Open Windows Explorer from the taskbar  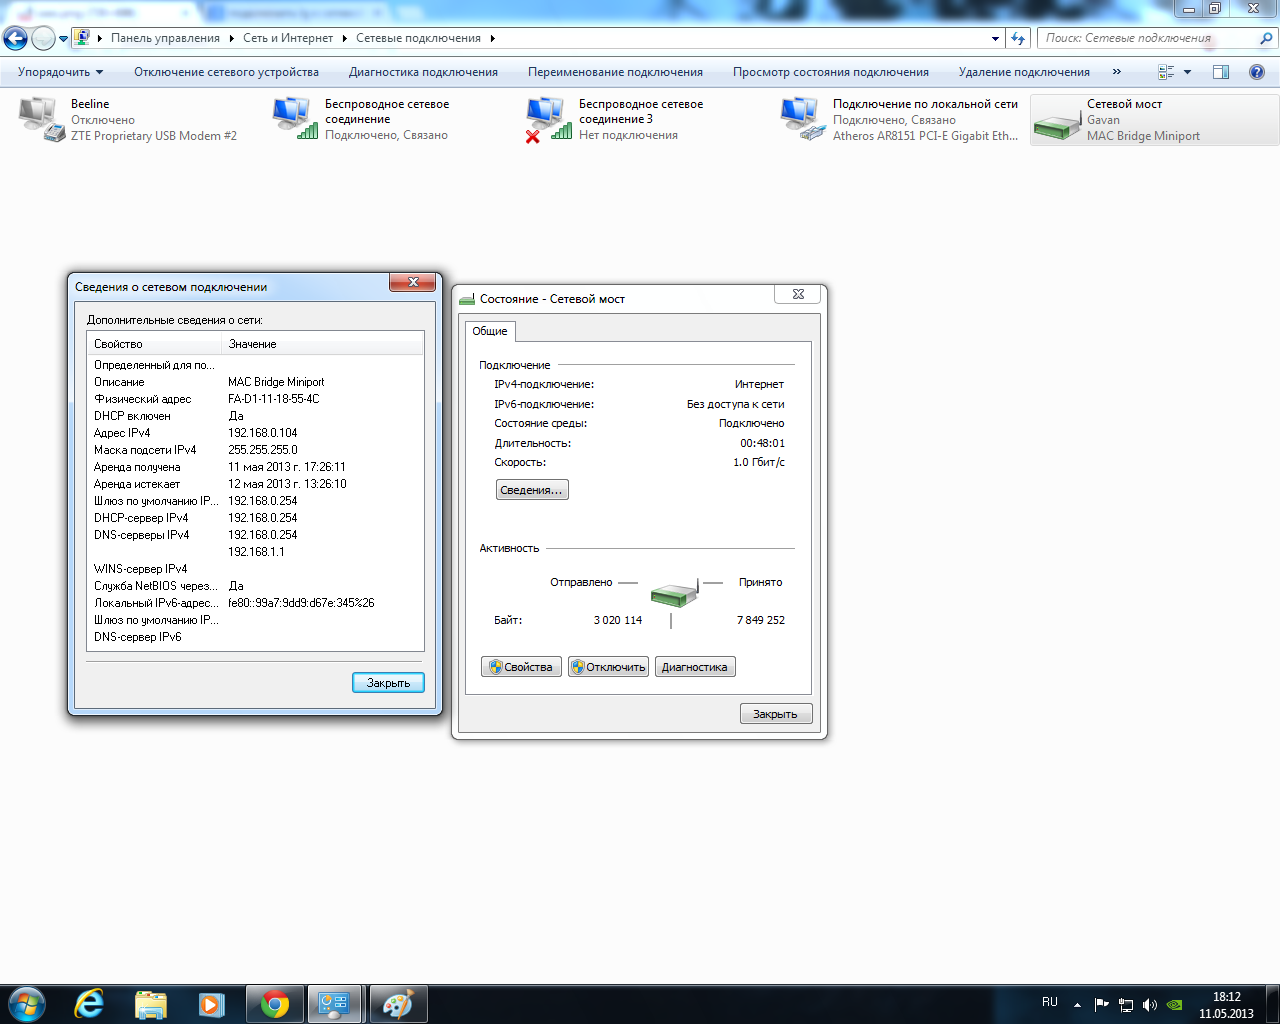151,1004
